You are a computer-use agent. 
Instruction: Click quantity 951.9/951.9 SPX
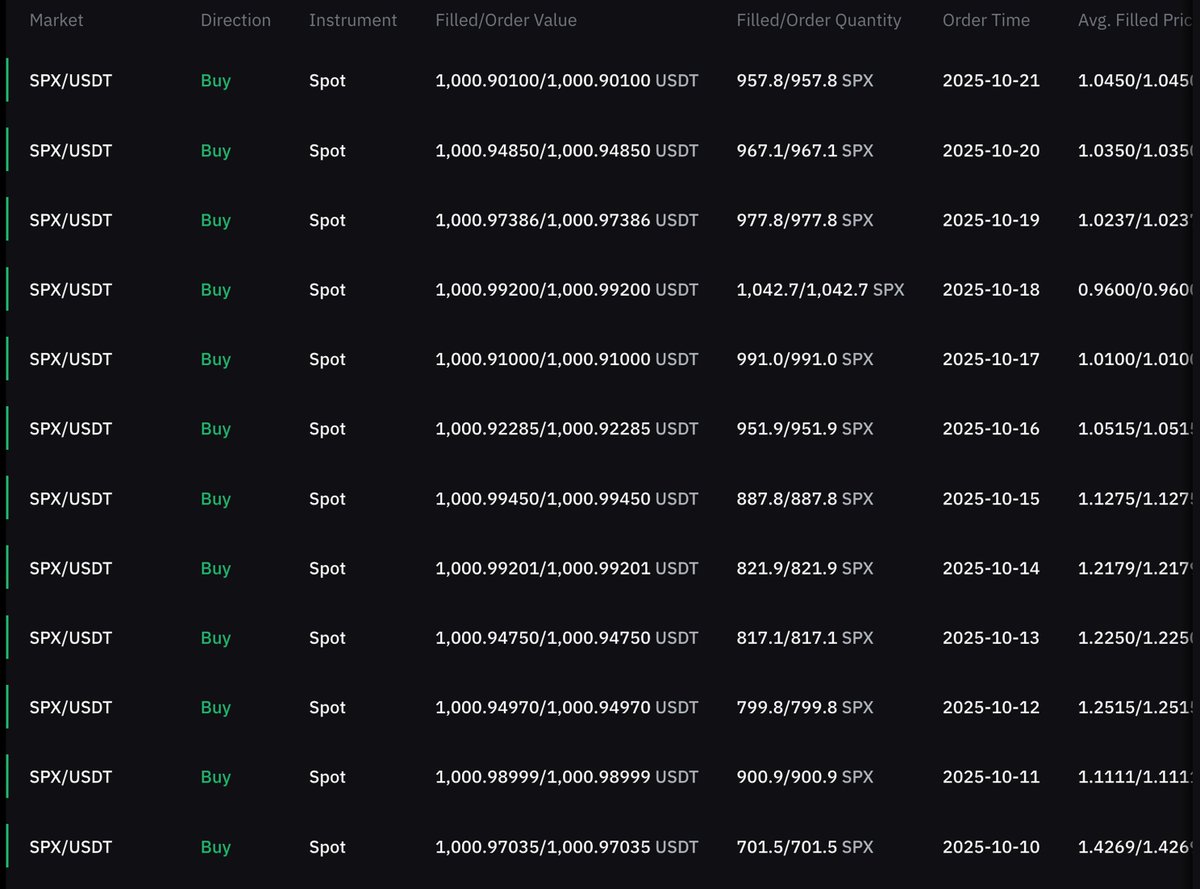805,429
